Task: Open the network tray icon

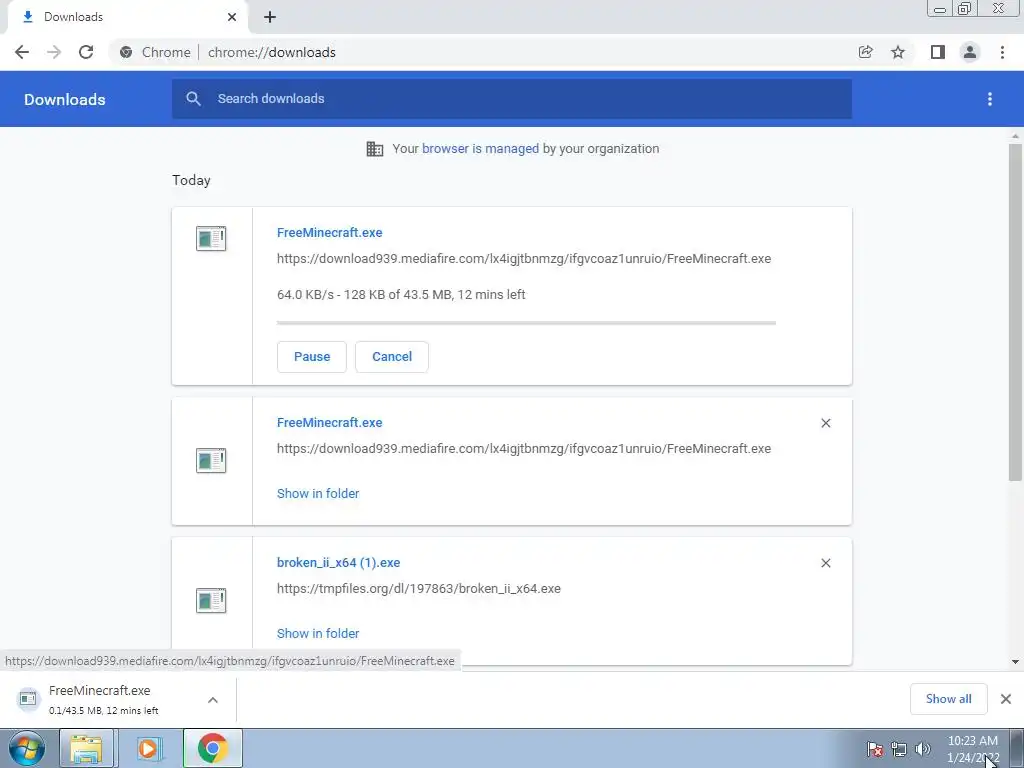Action: [899, 749]
